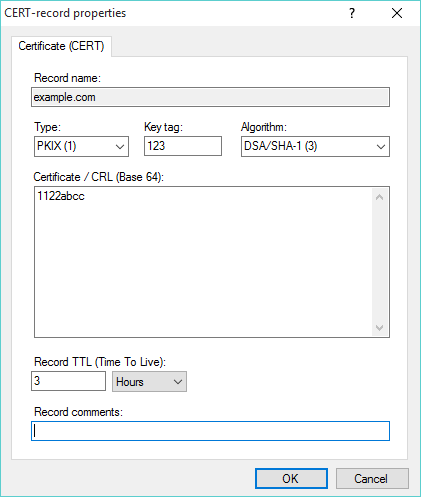The height and width of the screenshot is (497, 421).
Task: Click the Certificate / CRL (Base 64) label
Action: 99,177
